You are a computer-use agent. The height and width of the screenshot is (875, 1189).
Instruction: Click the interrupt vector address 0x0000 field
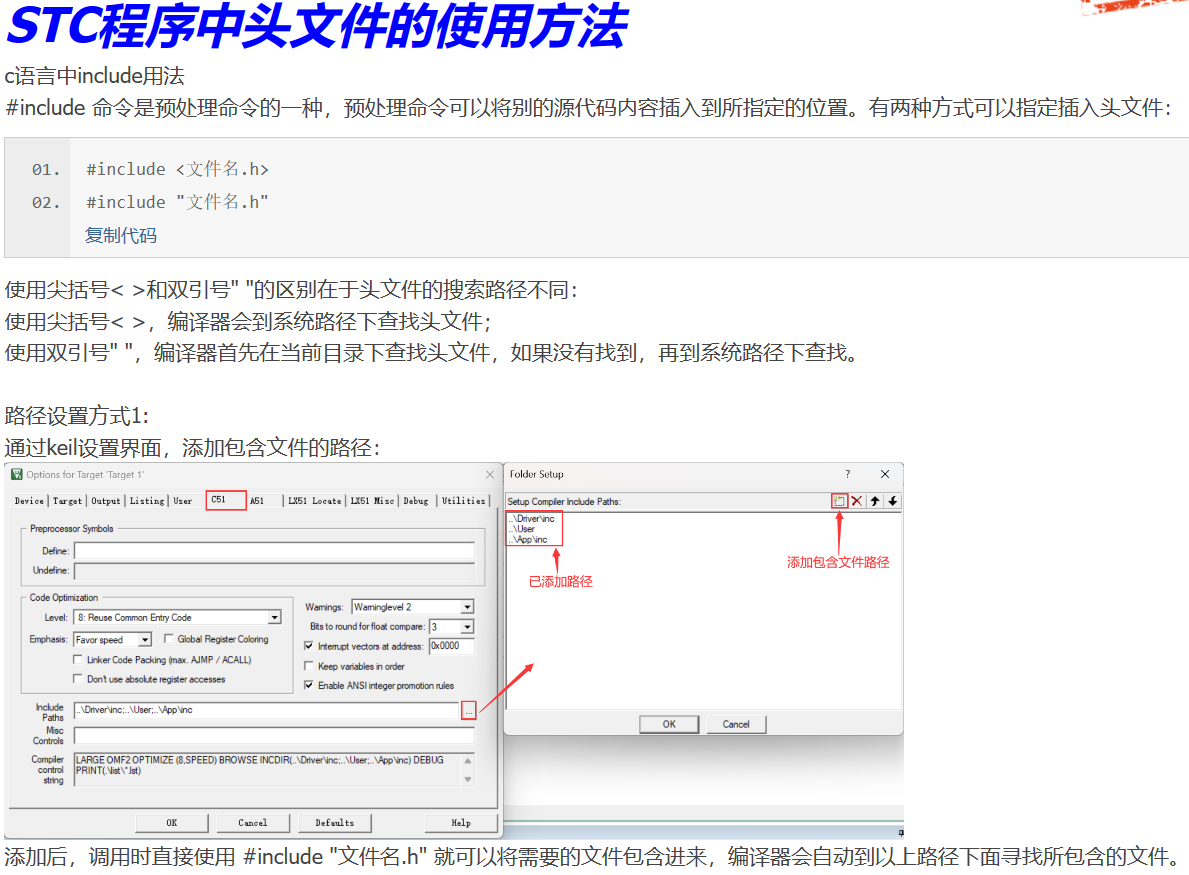pyautogui.click(x=451, y=646)
